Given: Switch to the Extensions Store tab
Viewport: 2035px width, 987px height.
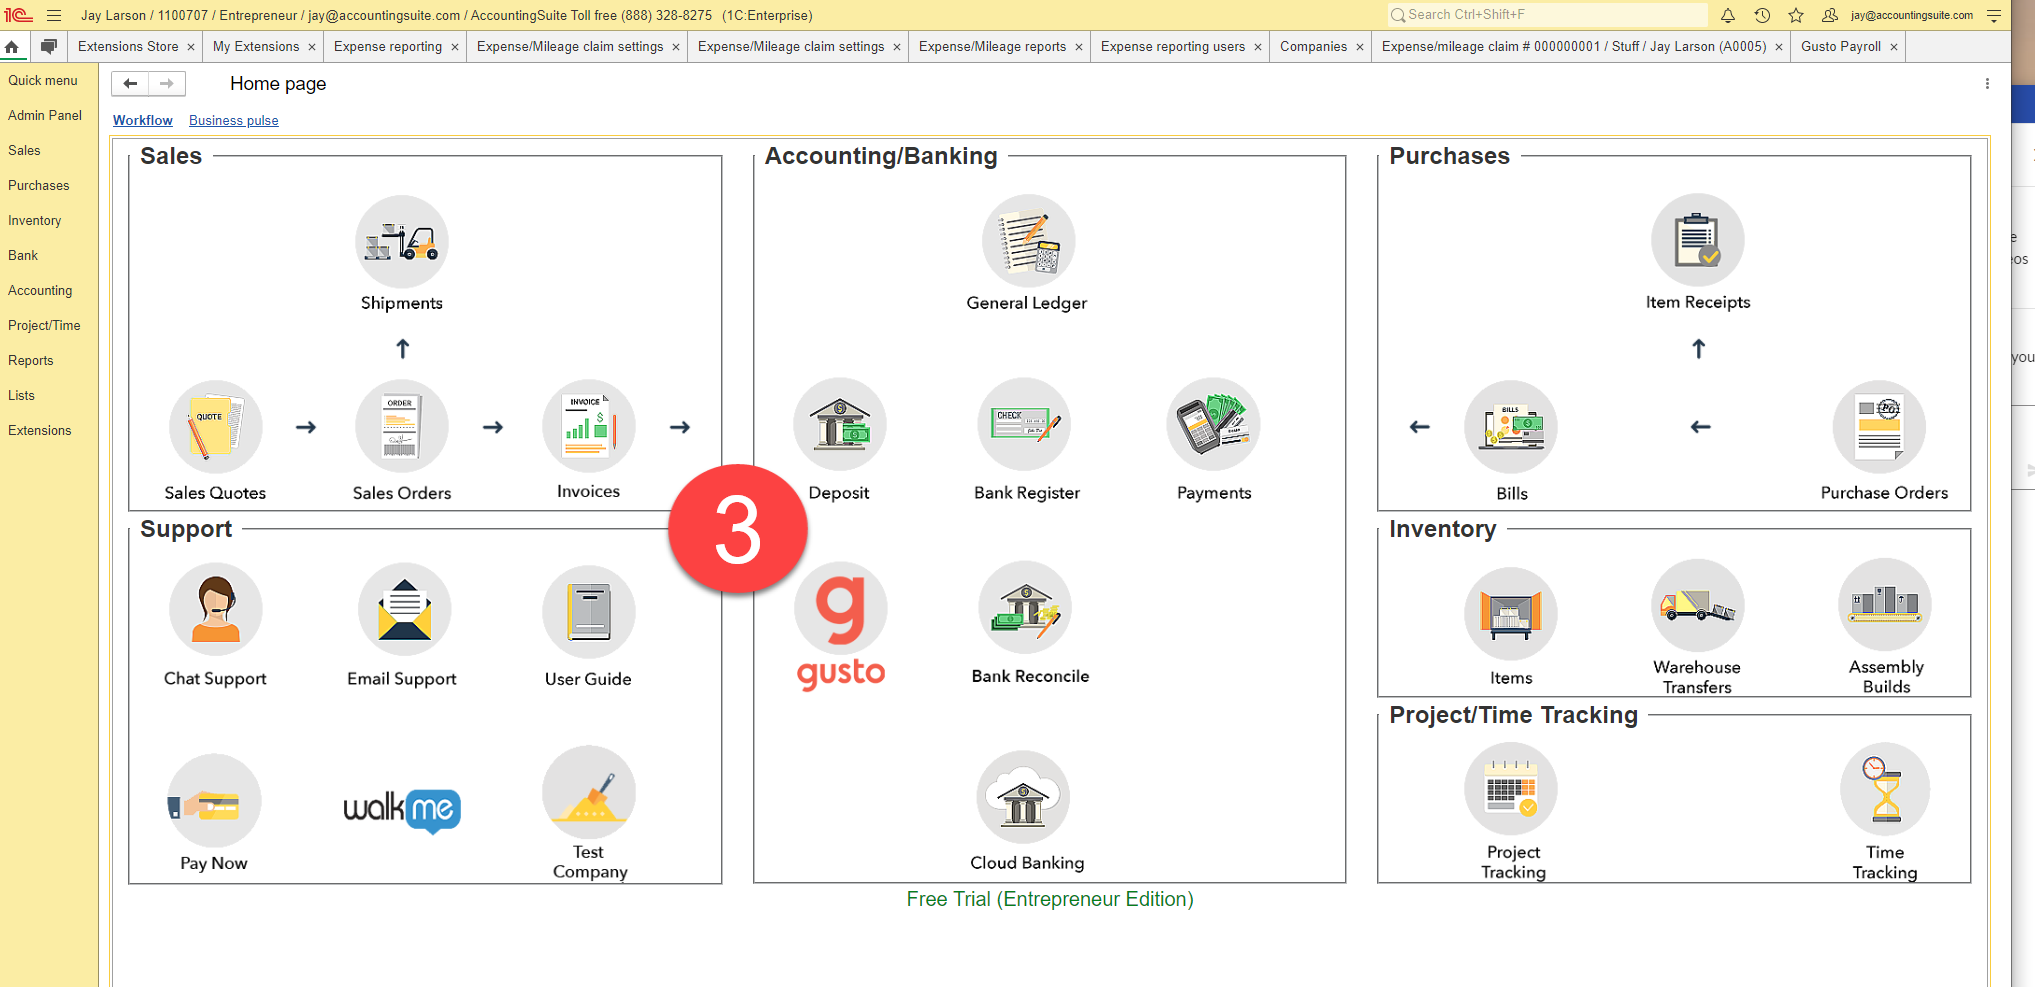Looking at the screenshot, I should (x=128, y=47).
